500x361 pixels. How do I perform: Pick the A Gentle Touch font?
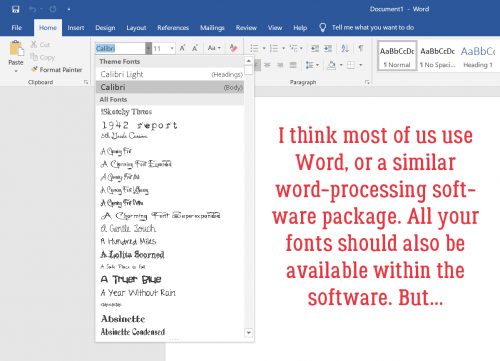[x=170, y=229]
